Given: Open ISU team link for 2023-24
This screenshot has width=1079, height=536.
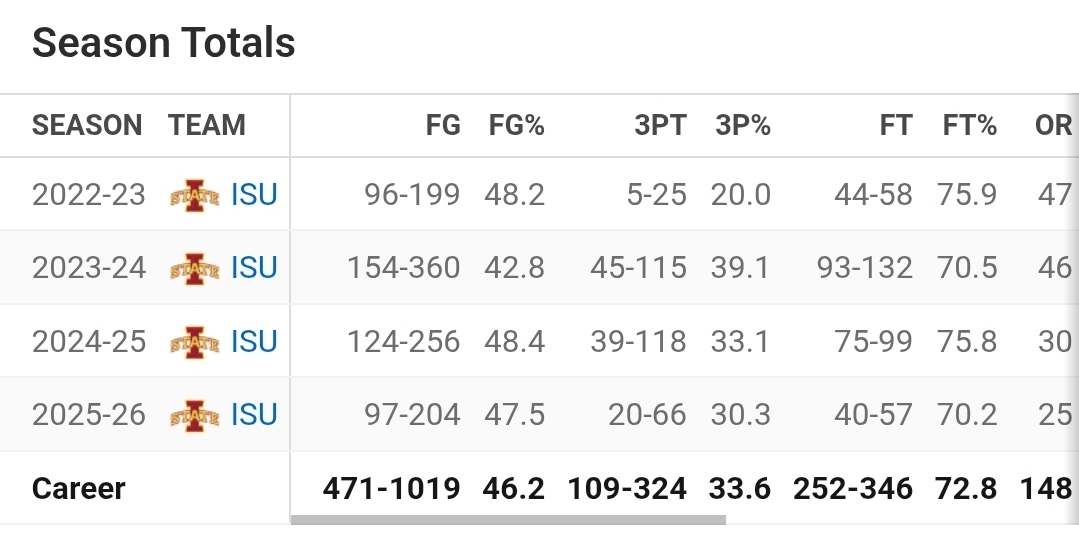Looking at the screenshot, I should (253, 268).
